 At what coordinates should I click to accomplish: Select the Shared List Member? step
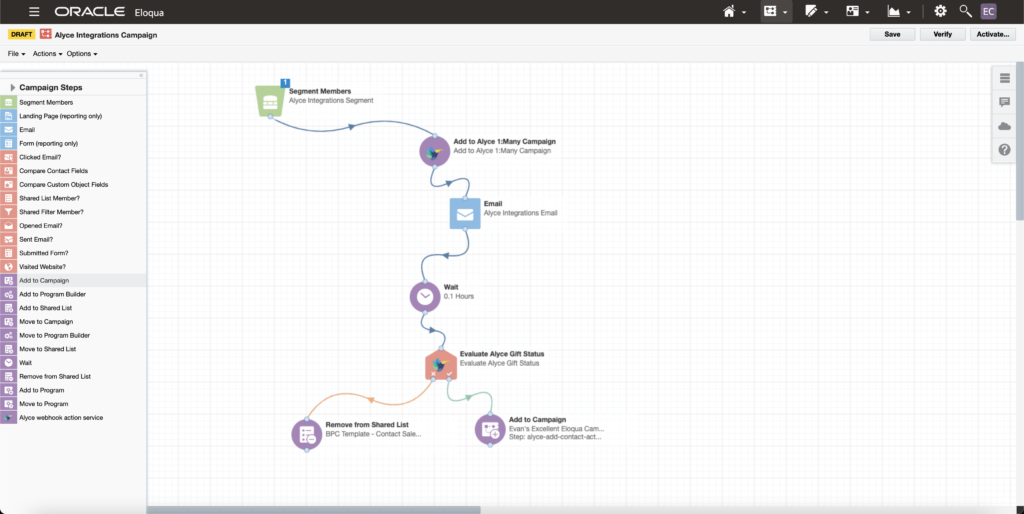pos(73,199)
